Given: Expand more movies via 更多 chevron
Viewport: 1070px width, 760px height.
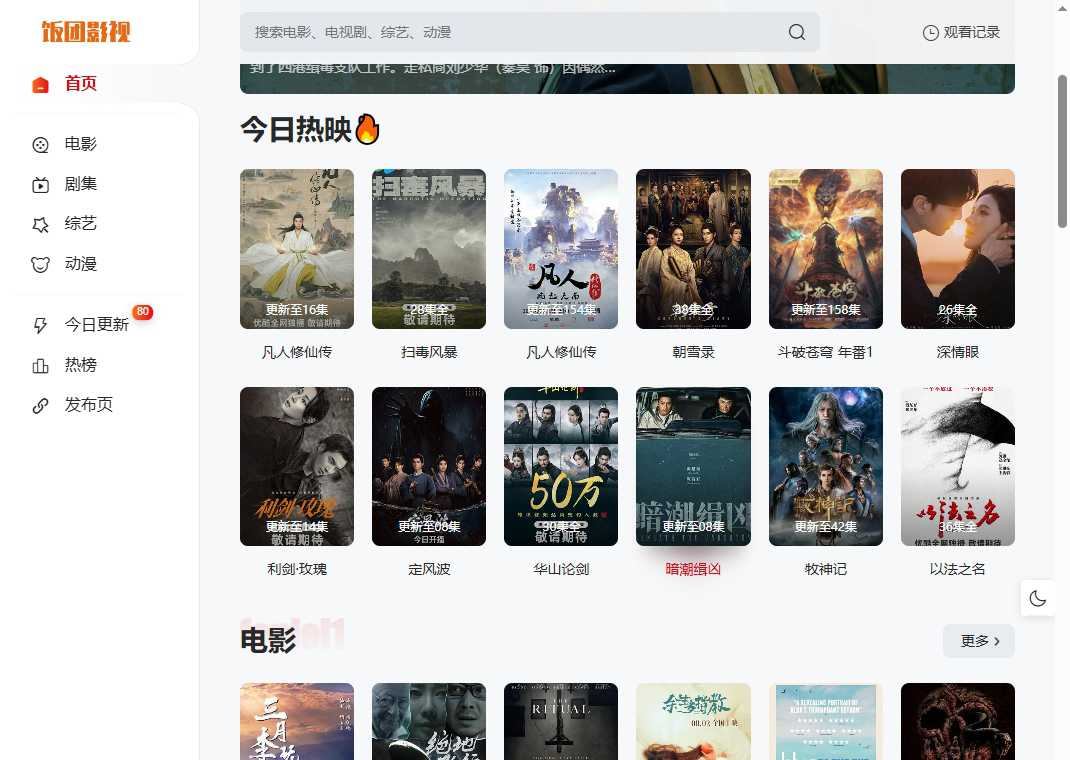Looking at the screenshot, I should pos(996,641).
